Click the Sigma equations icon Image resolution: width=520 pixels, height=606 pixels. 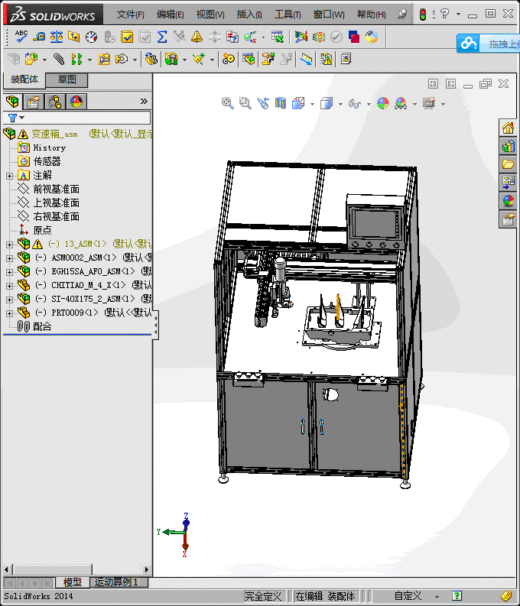coord(162,37)
